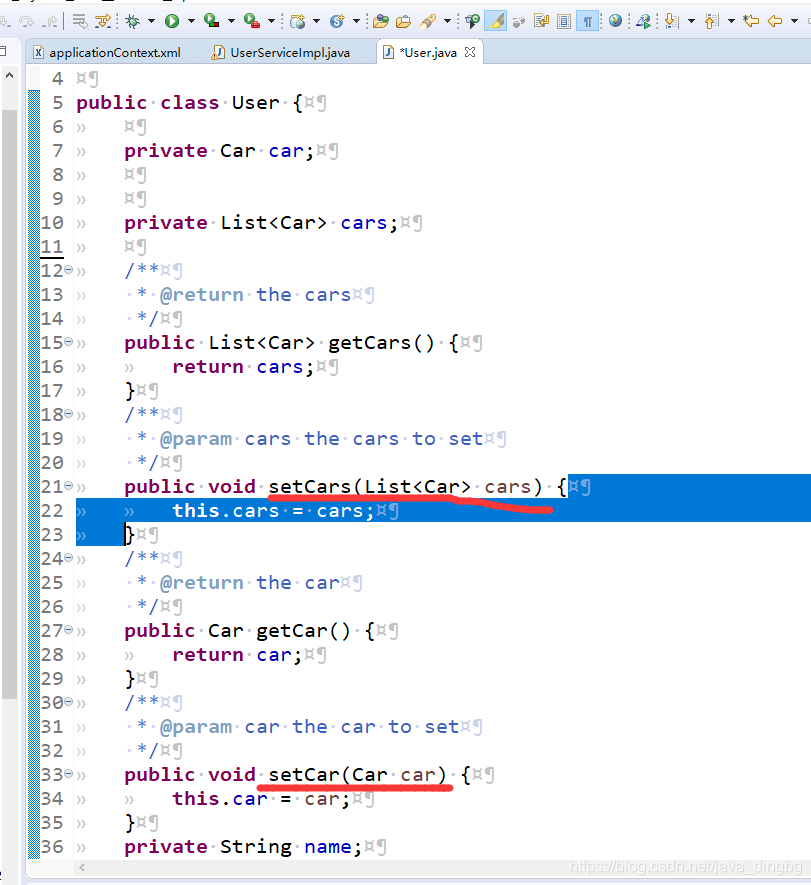Click the Launch web services icon
The height and width of the screenshot is (885, 811).
coord(643,21)
